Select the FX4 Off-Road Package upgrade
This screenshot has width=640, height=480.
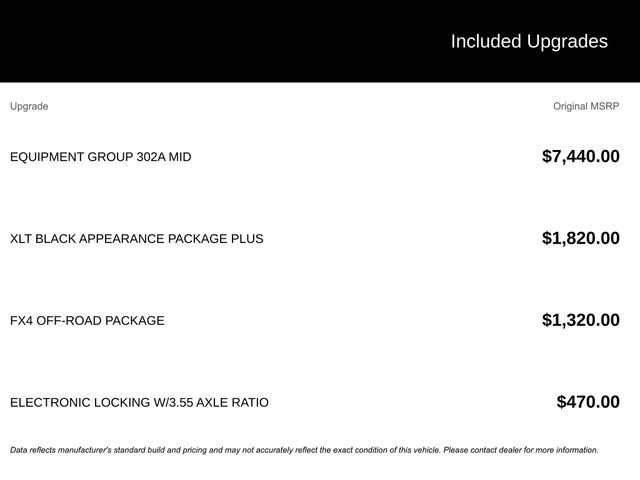coord(87,321)
